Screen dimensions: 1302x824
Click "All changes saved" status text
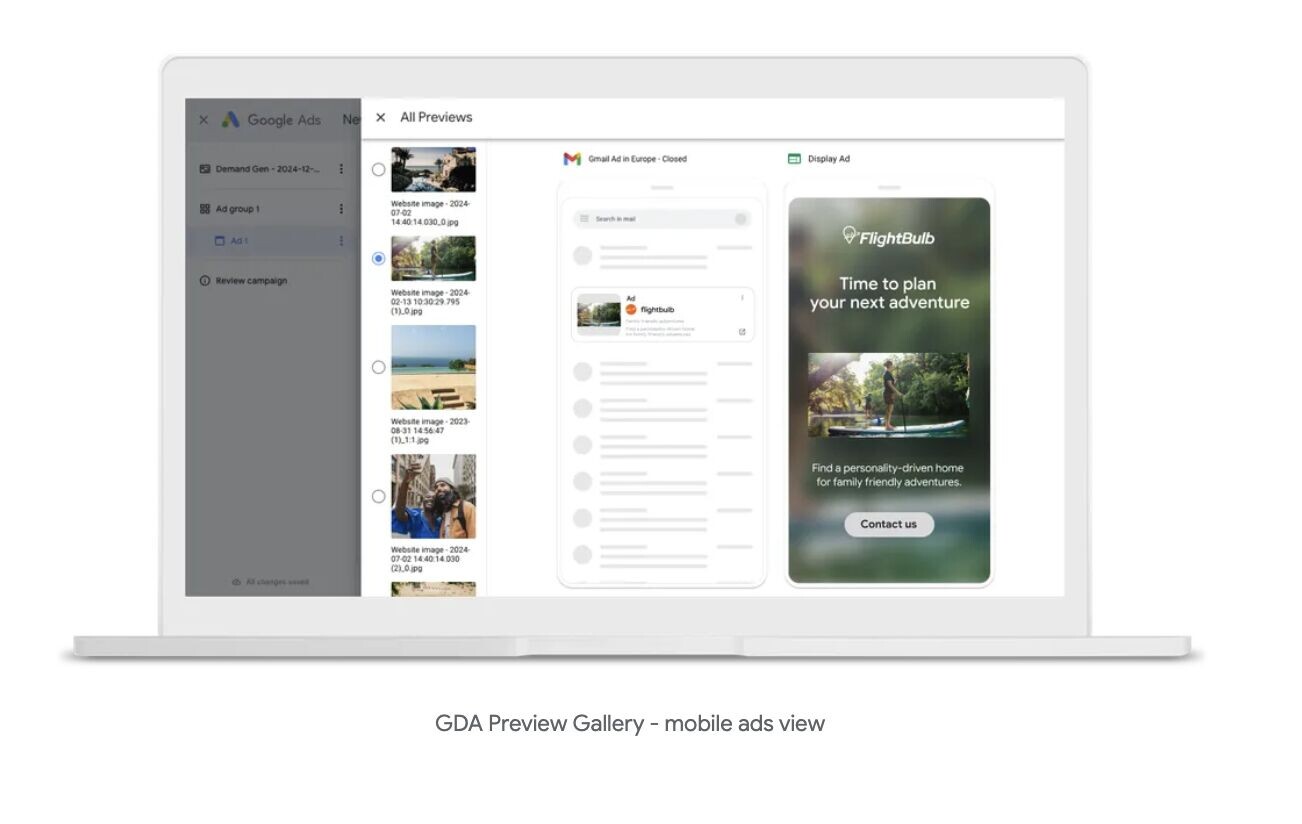(x=277, y=582)
